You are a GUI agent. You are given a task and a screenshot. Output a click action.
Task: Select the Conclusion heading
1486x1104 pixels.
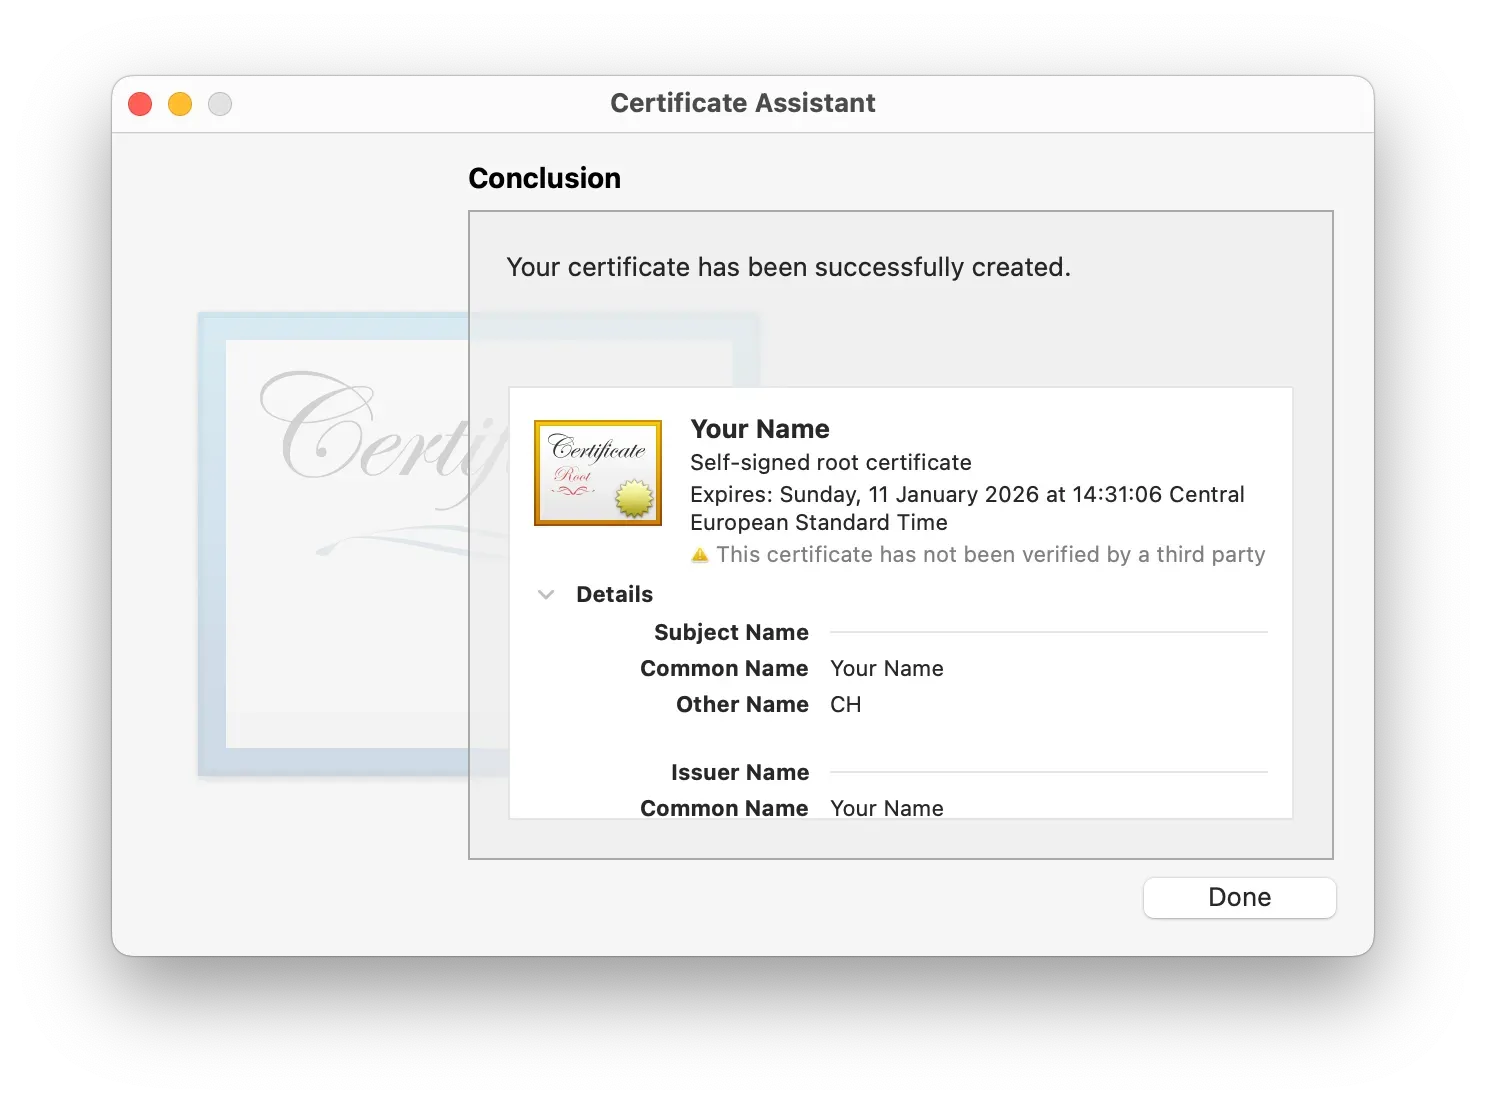[545, 177]
